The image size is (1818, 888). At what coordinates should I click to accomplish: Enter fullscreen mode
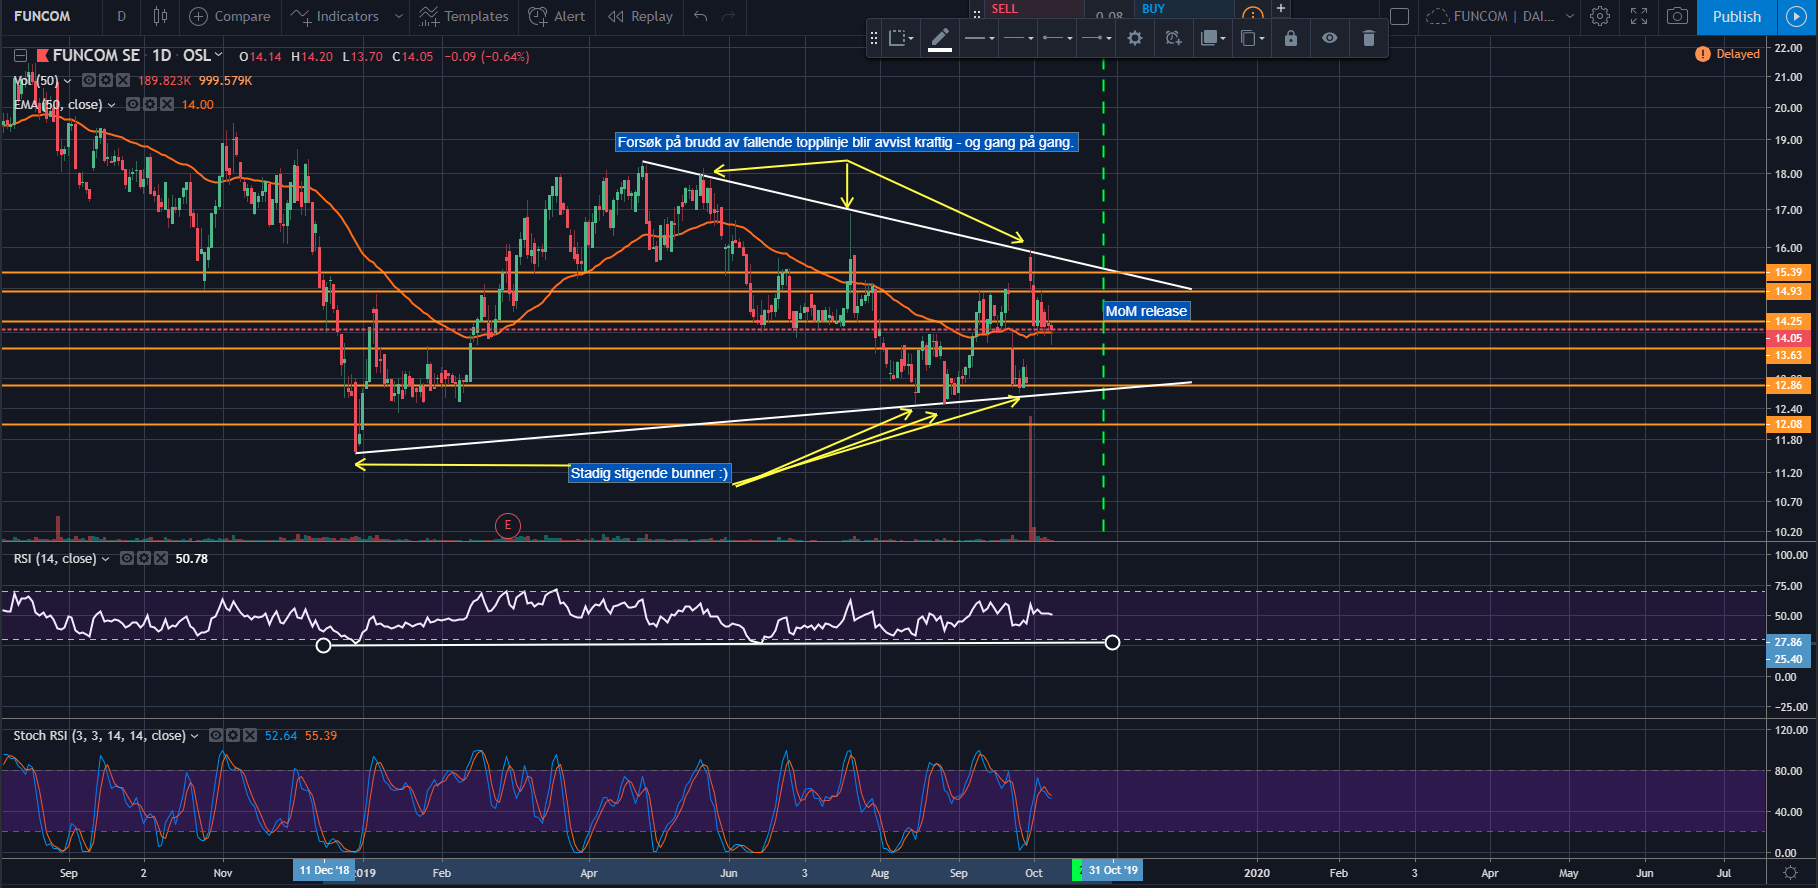[x=1638, y=16]
